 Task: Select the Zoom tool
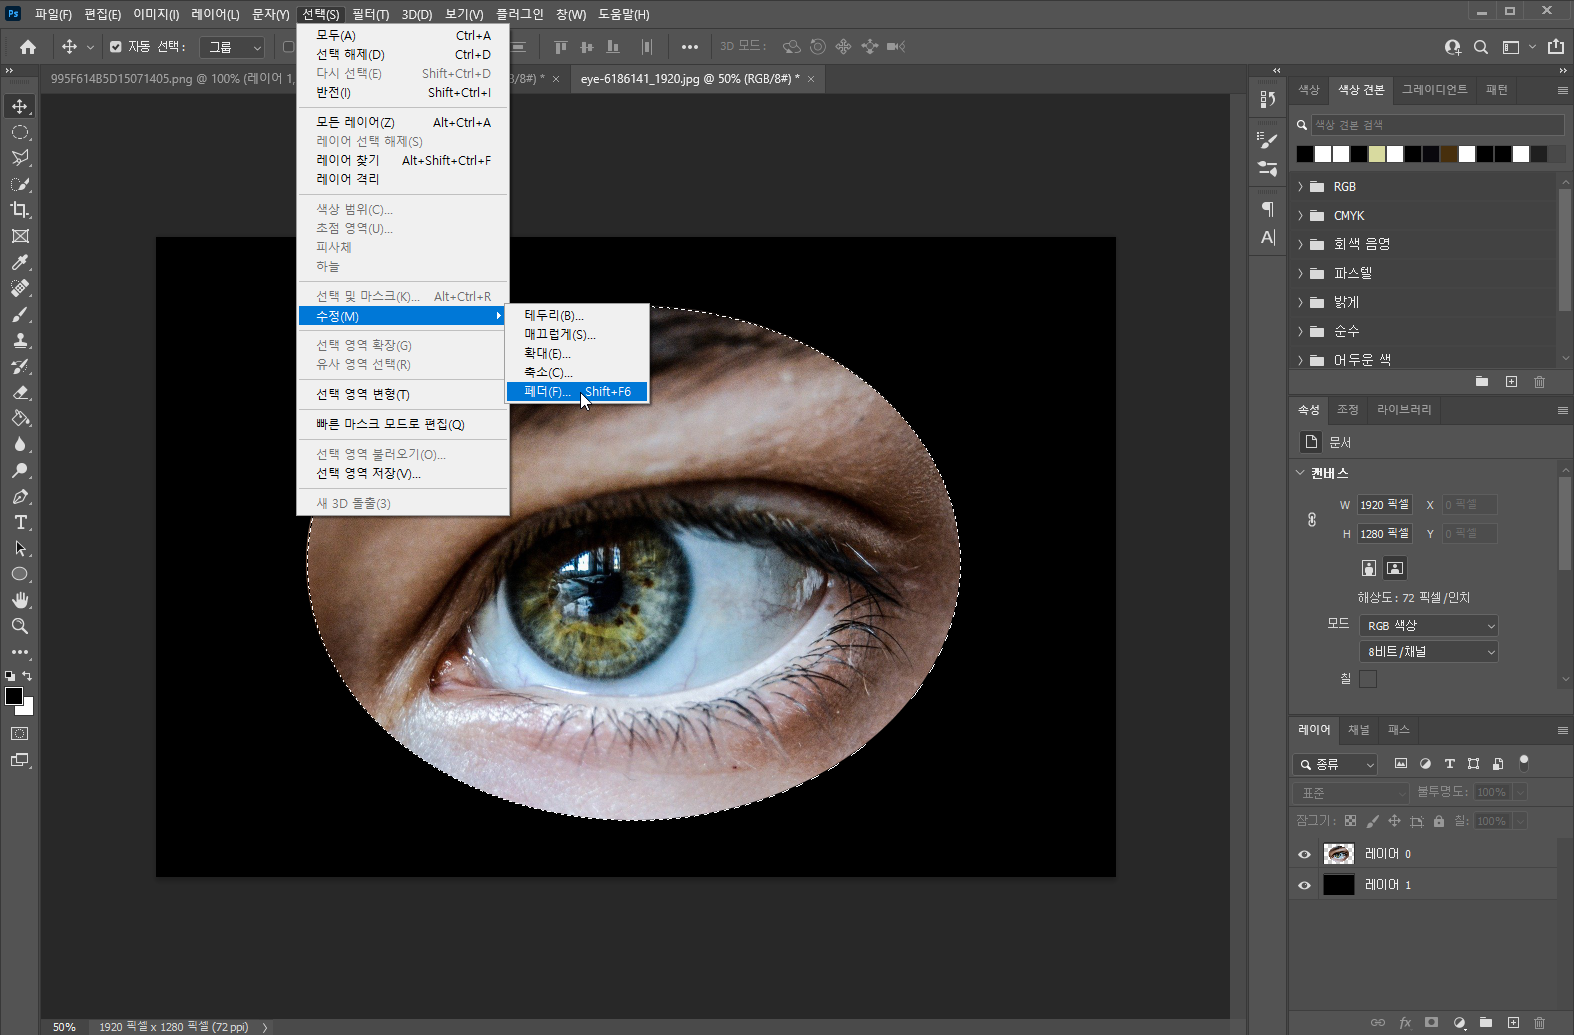[x=20, y=626]
